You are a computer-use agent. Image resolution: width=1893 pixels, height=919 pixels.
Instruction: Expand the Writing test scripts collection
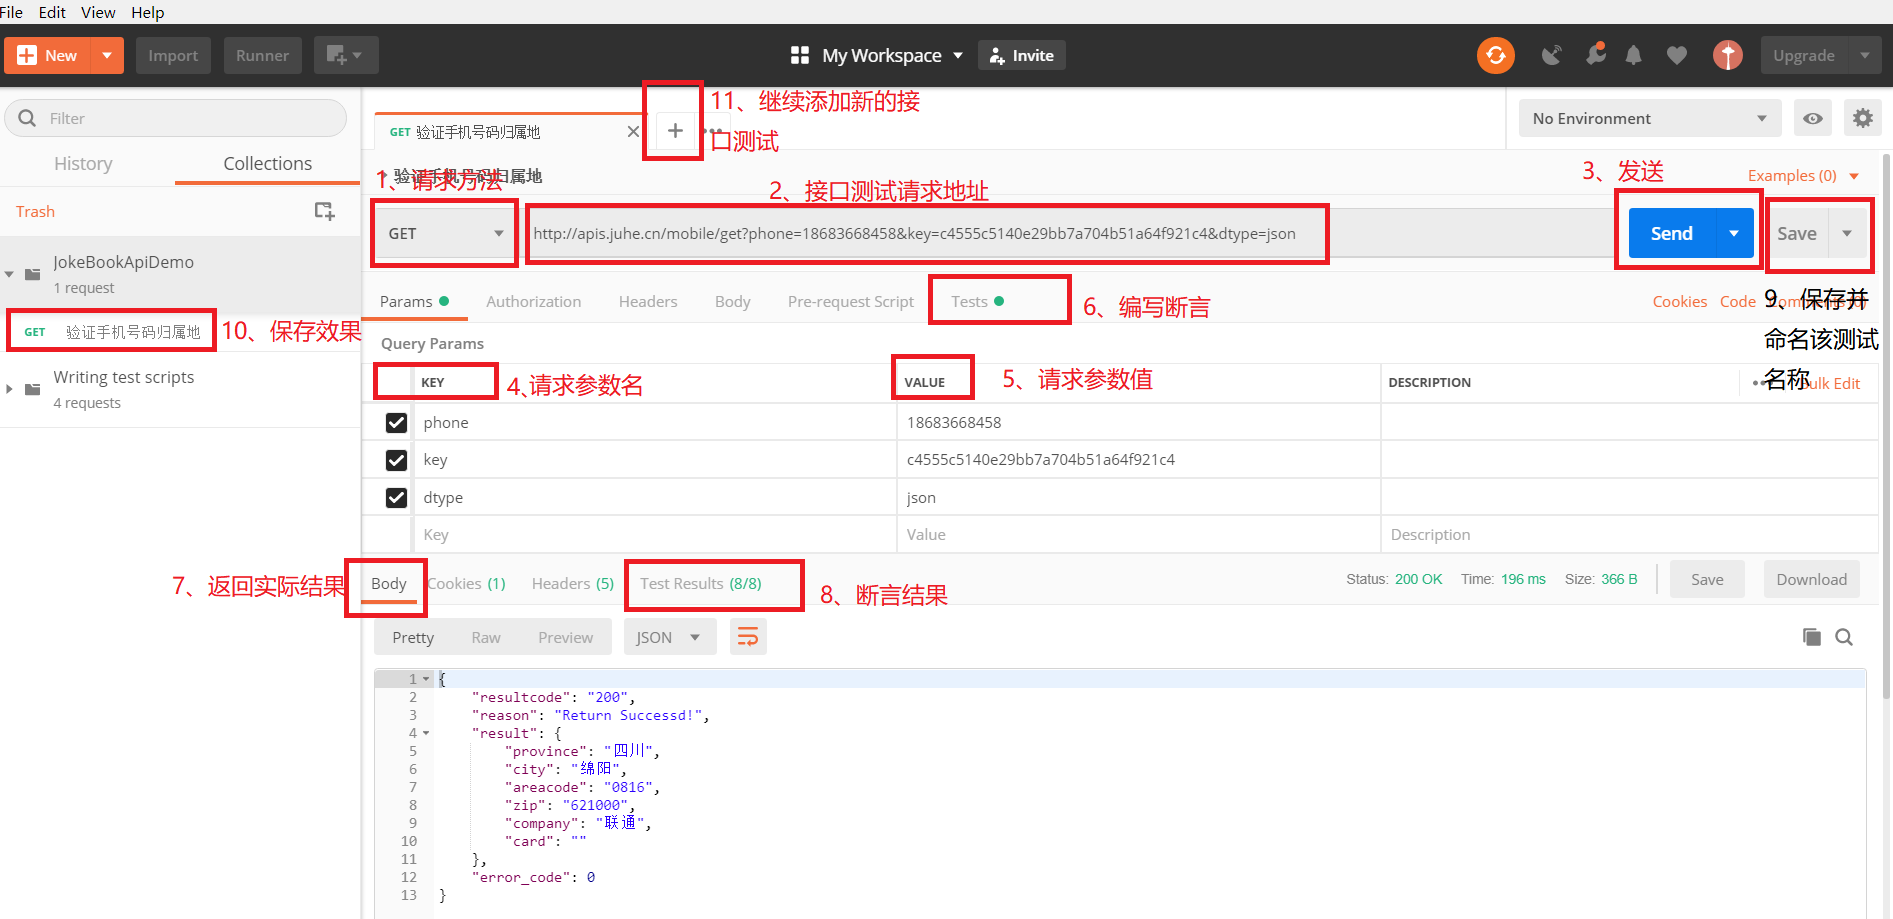tap(10, 389)
